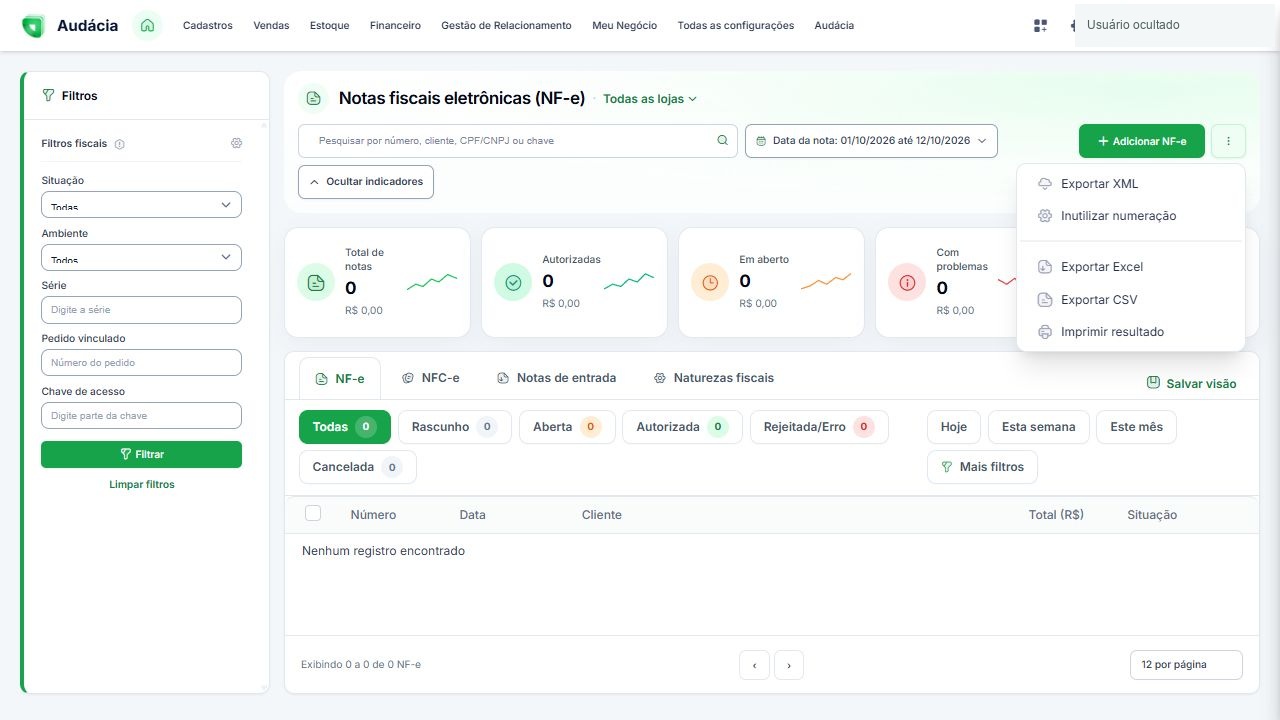Viewport: 1280px width, 720px height.
Task: Tick the select-all checkbox in the table header
Action: [x=313, y=513]
